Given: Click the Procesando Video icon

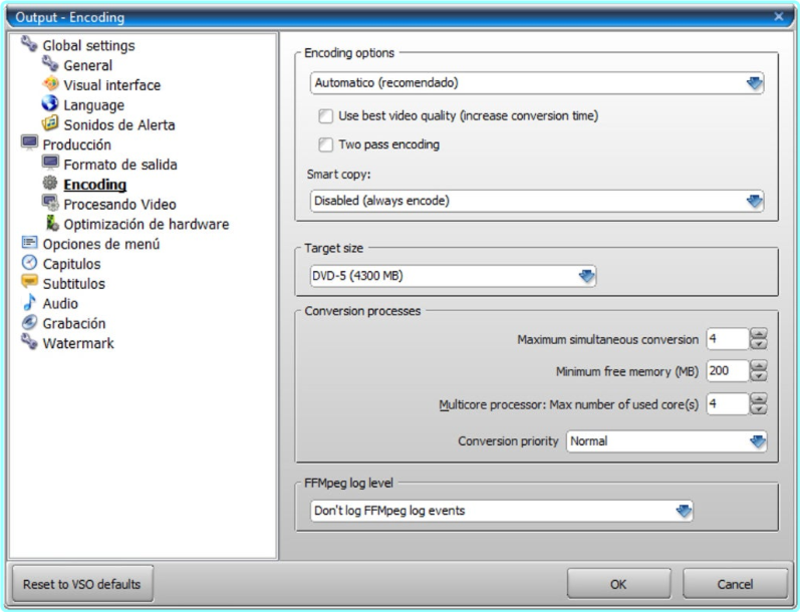Looking at the screenshot, I should click(50, 203).
